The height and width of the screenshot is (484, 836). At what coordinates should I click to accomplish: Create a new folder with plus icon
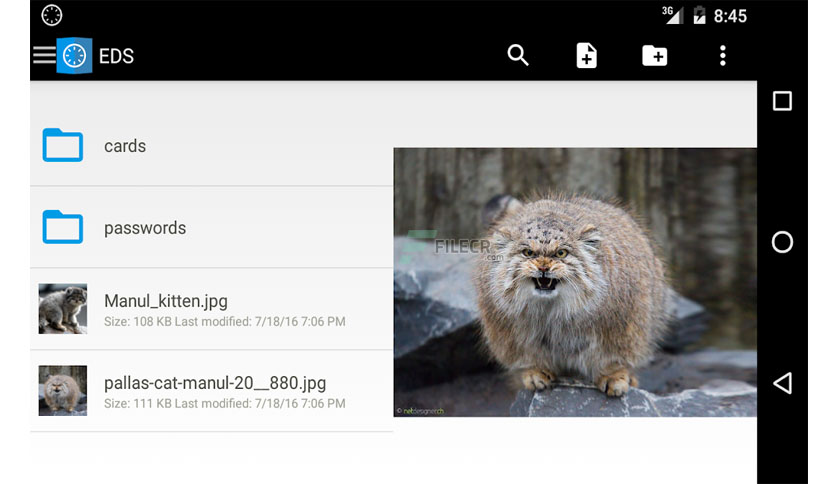655,55
